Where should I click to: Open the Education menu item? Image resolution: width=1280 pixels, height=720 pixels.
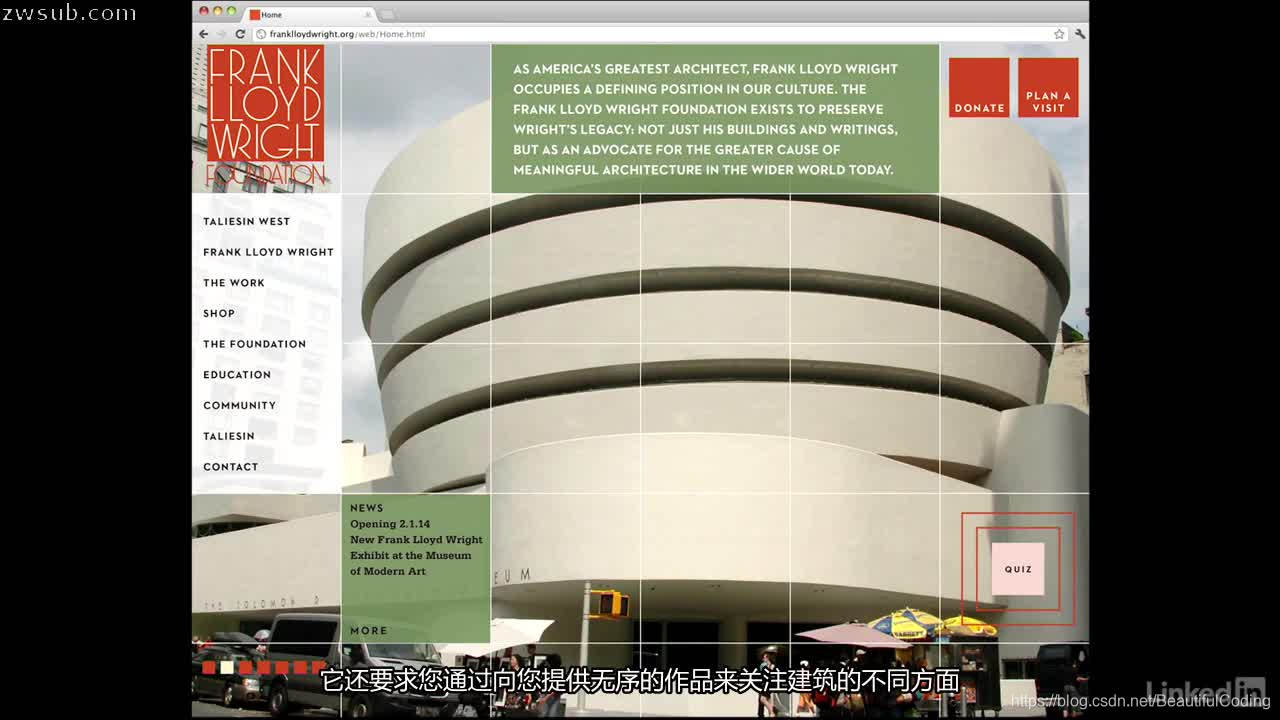pos(237,375)
